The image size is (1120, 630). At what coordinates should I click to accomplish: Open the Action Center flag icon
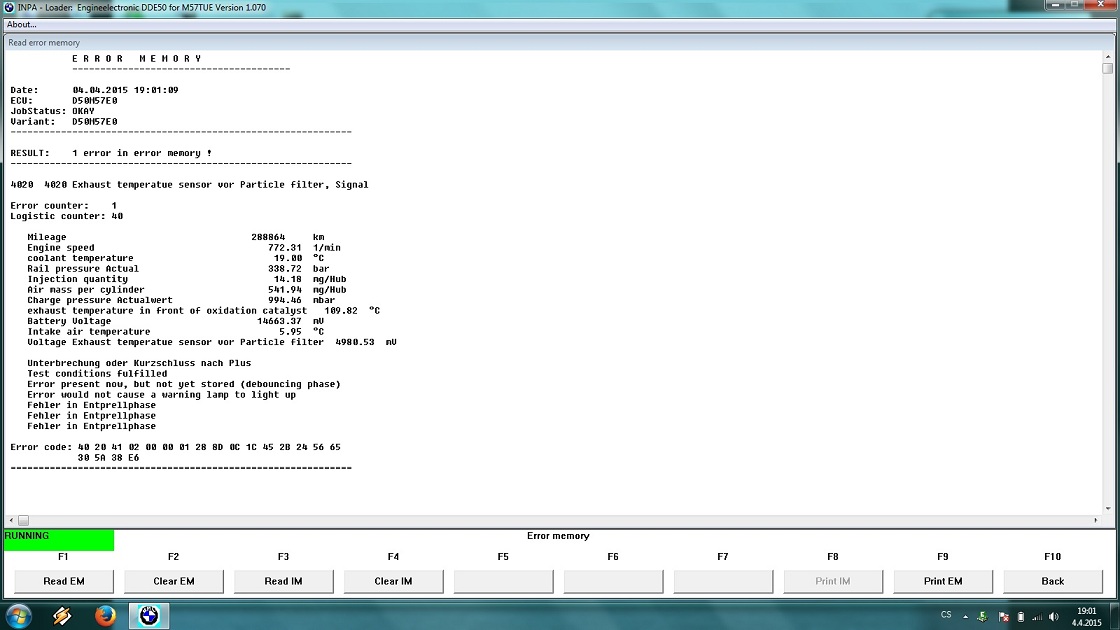click(x=1003, y=616)
